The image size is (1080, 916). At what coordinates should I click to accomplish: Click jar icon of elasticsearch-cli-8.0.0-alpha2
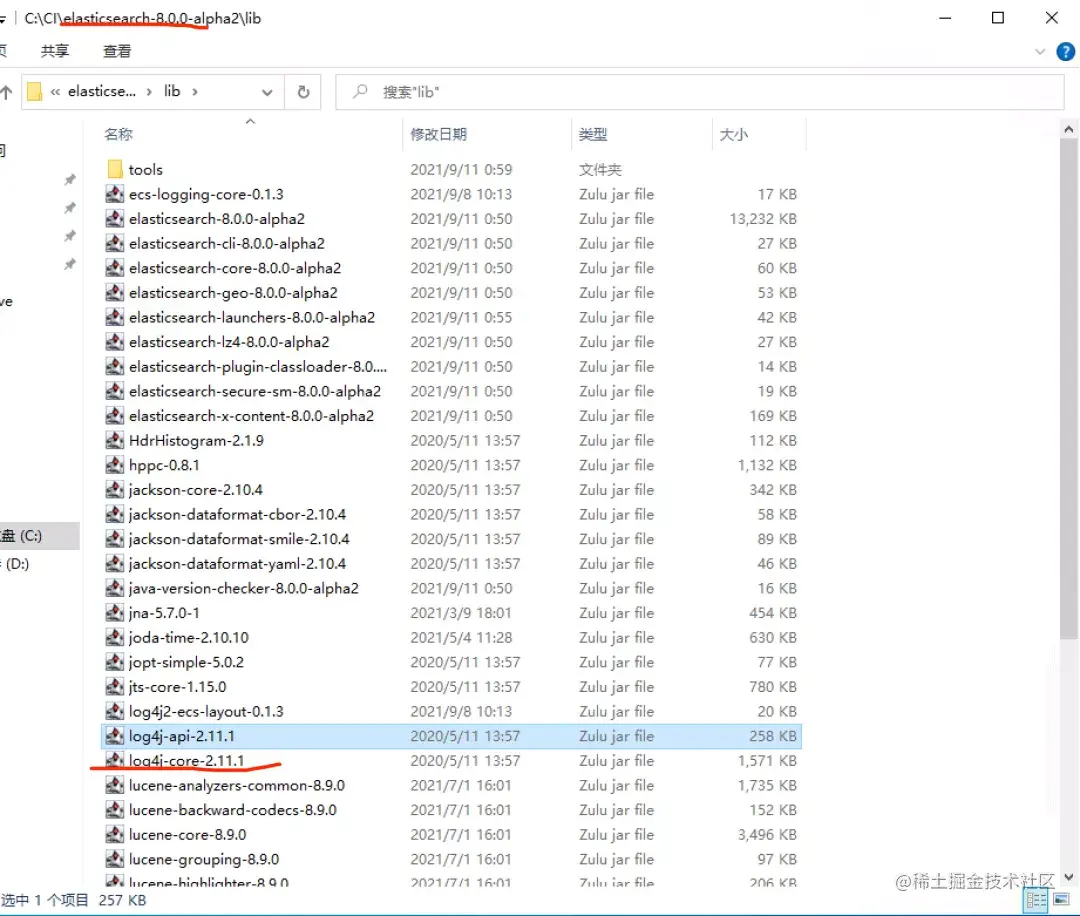[x=114, y=244]
